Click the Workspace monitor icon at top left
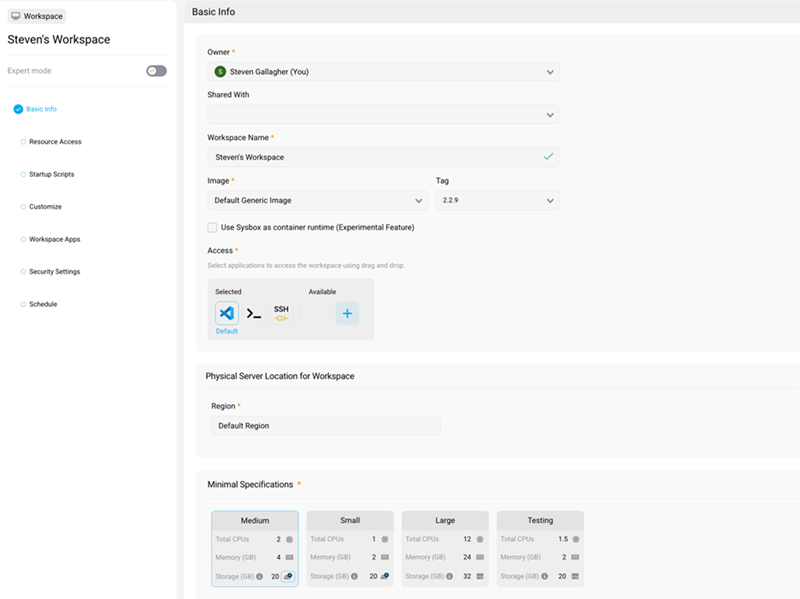The height and width of the screenshot is (599, 800). coord(16,15)
